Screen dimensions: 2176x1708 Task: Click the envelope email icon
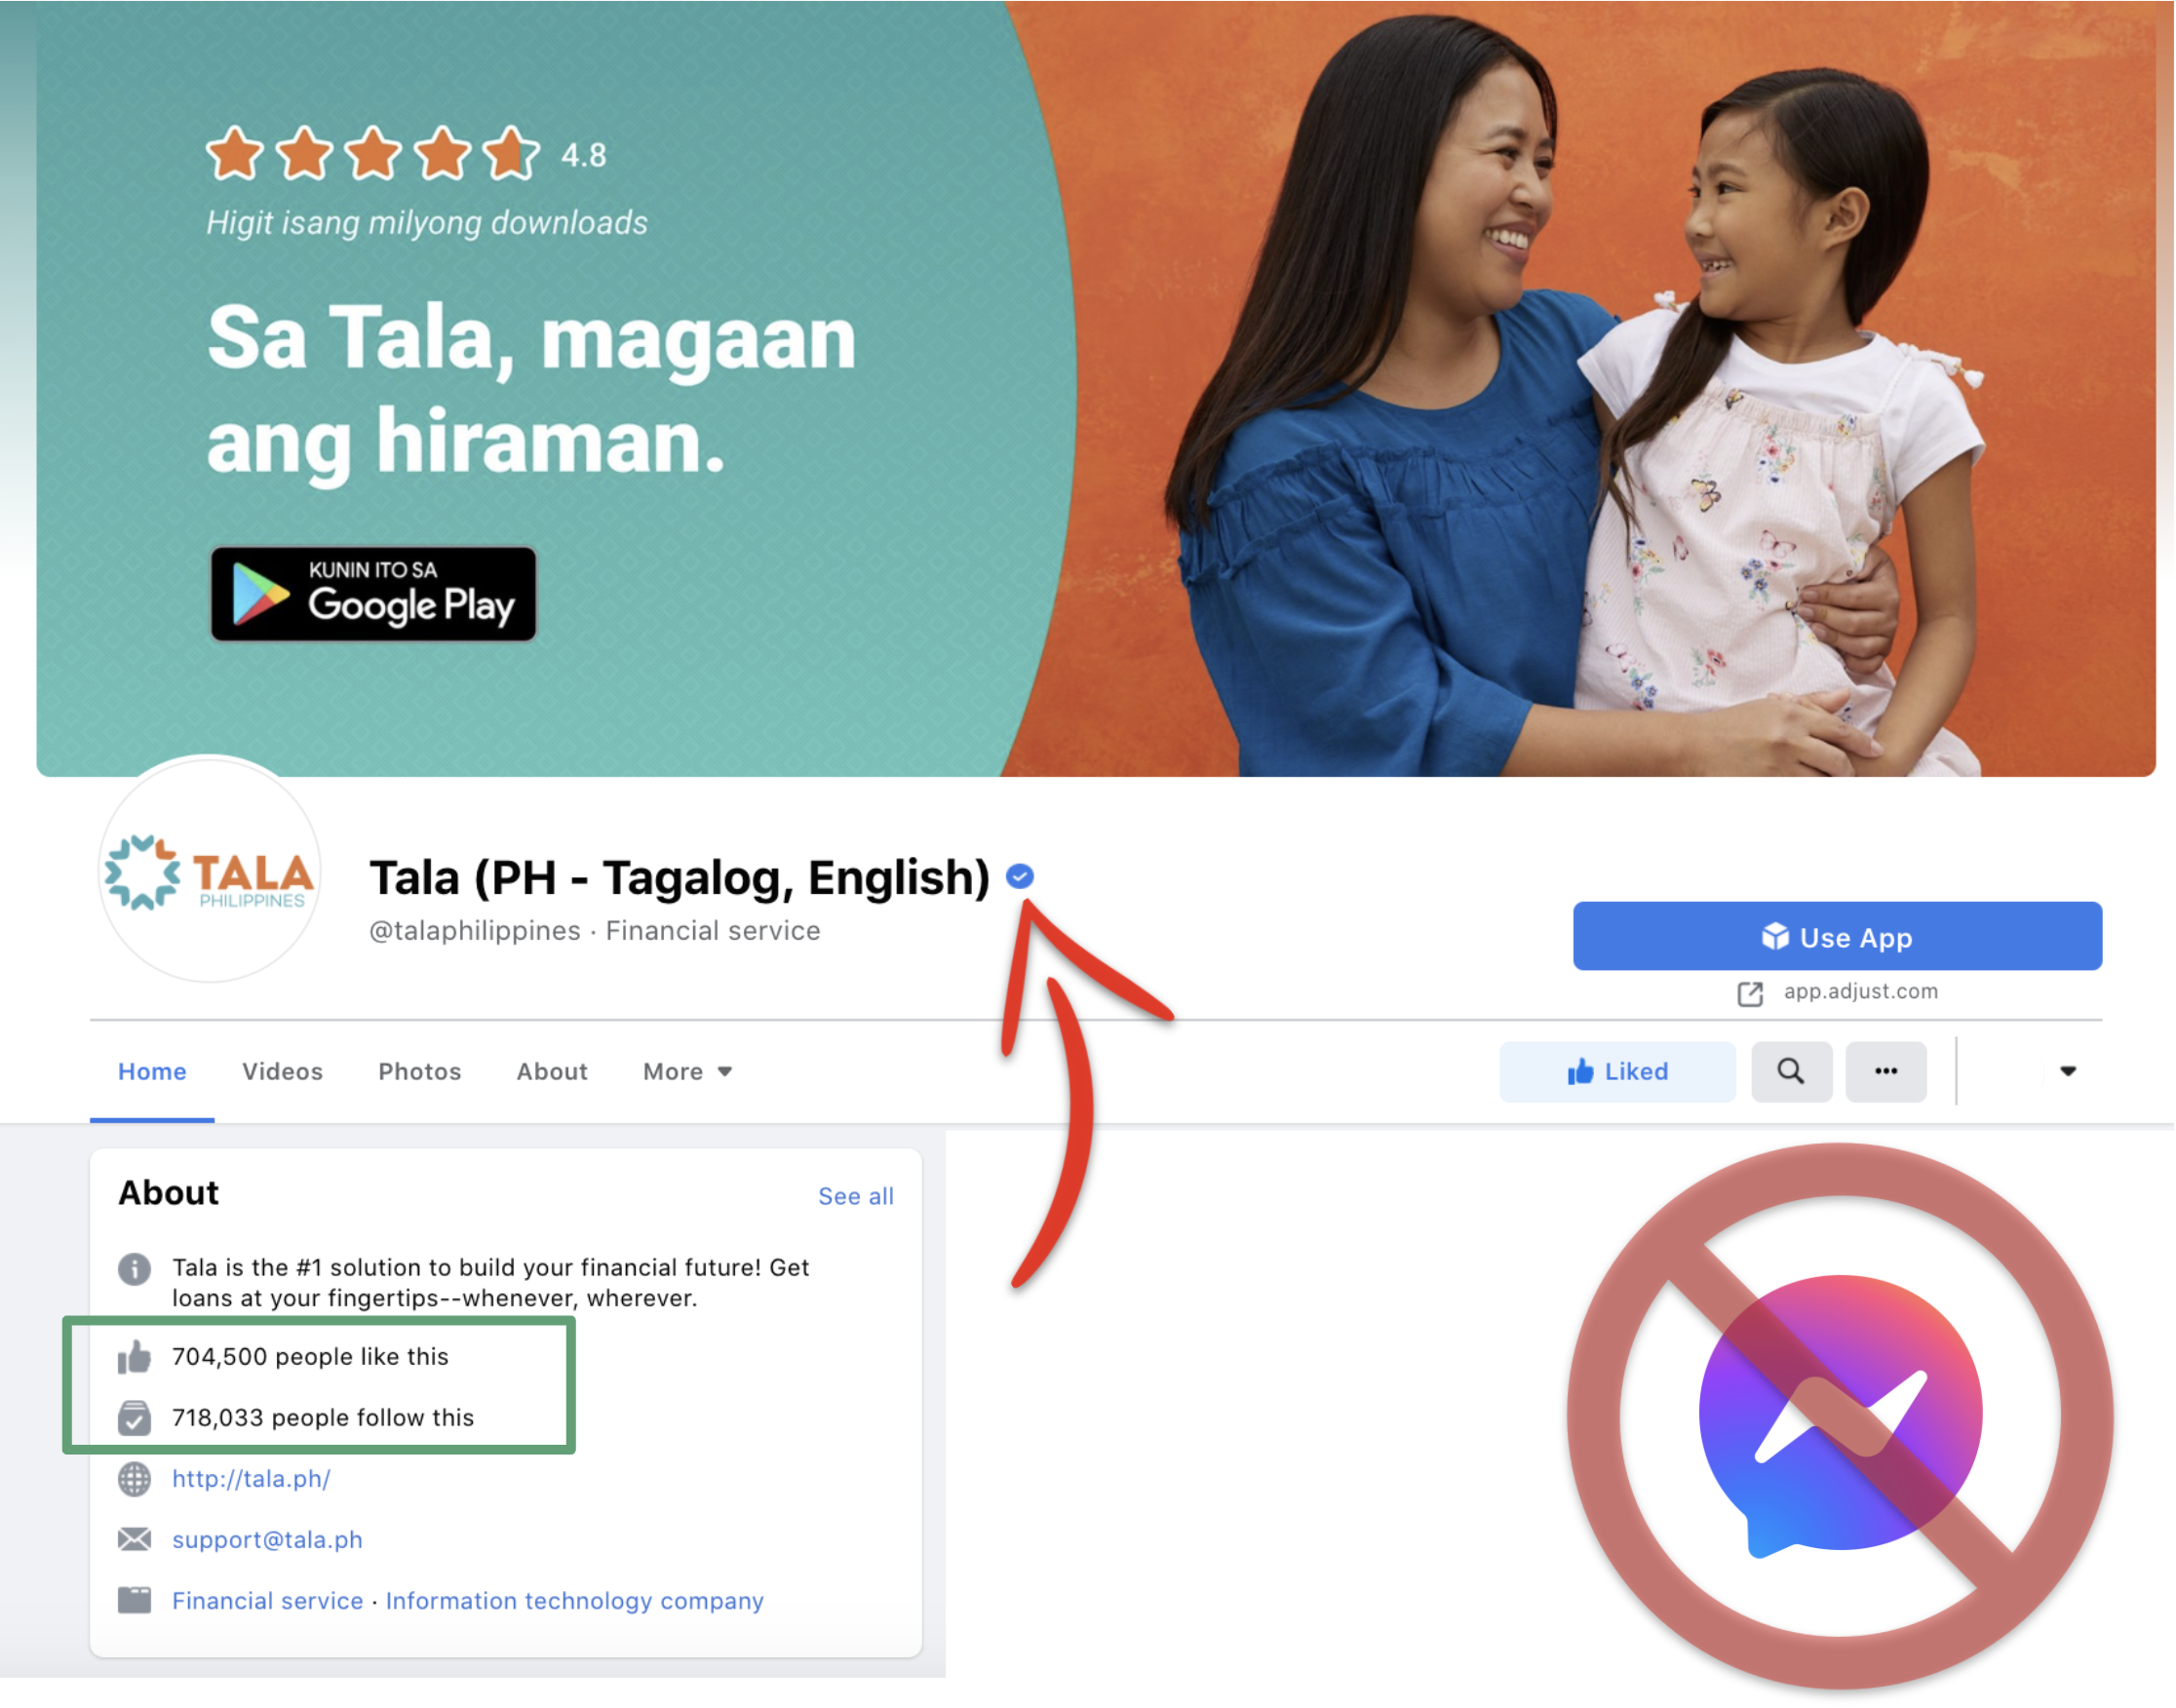[134, 1540]
